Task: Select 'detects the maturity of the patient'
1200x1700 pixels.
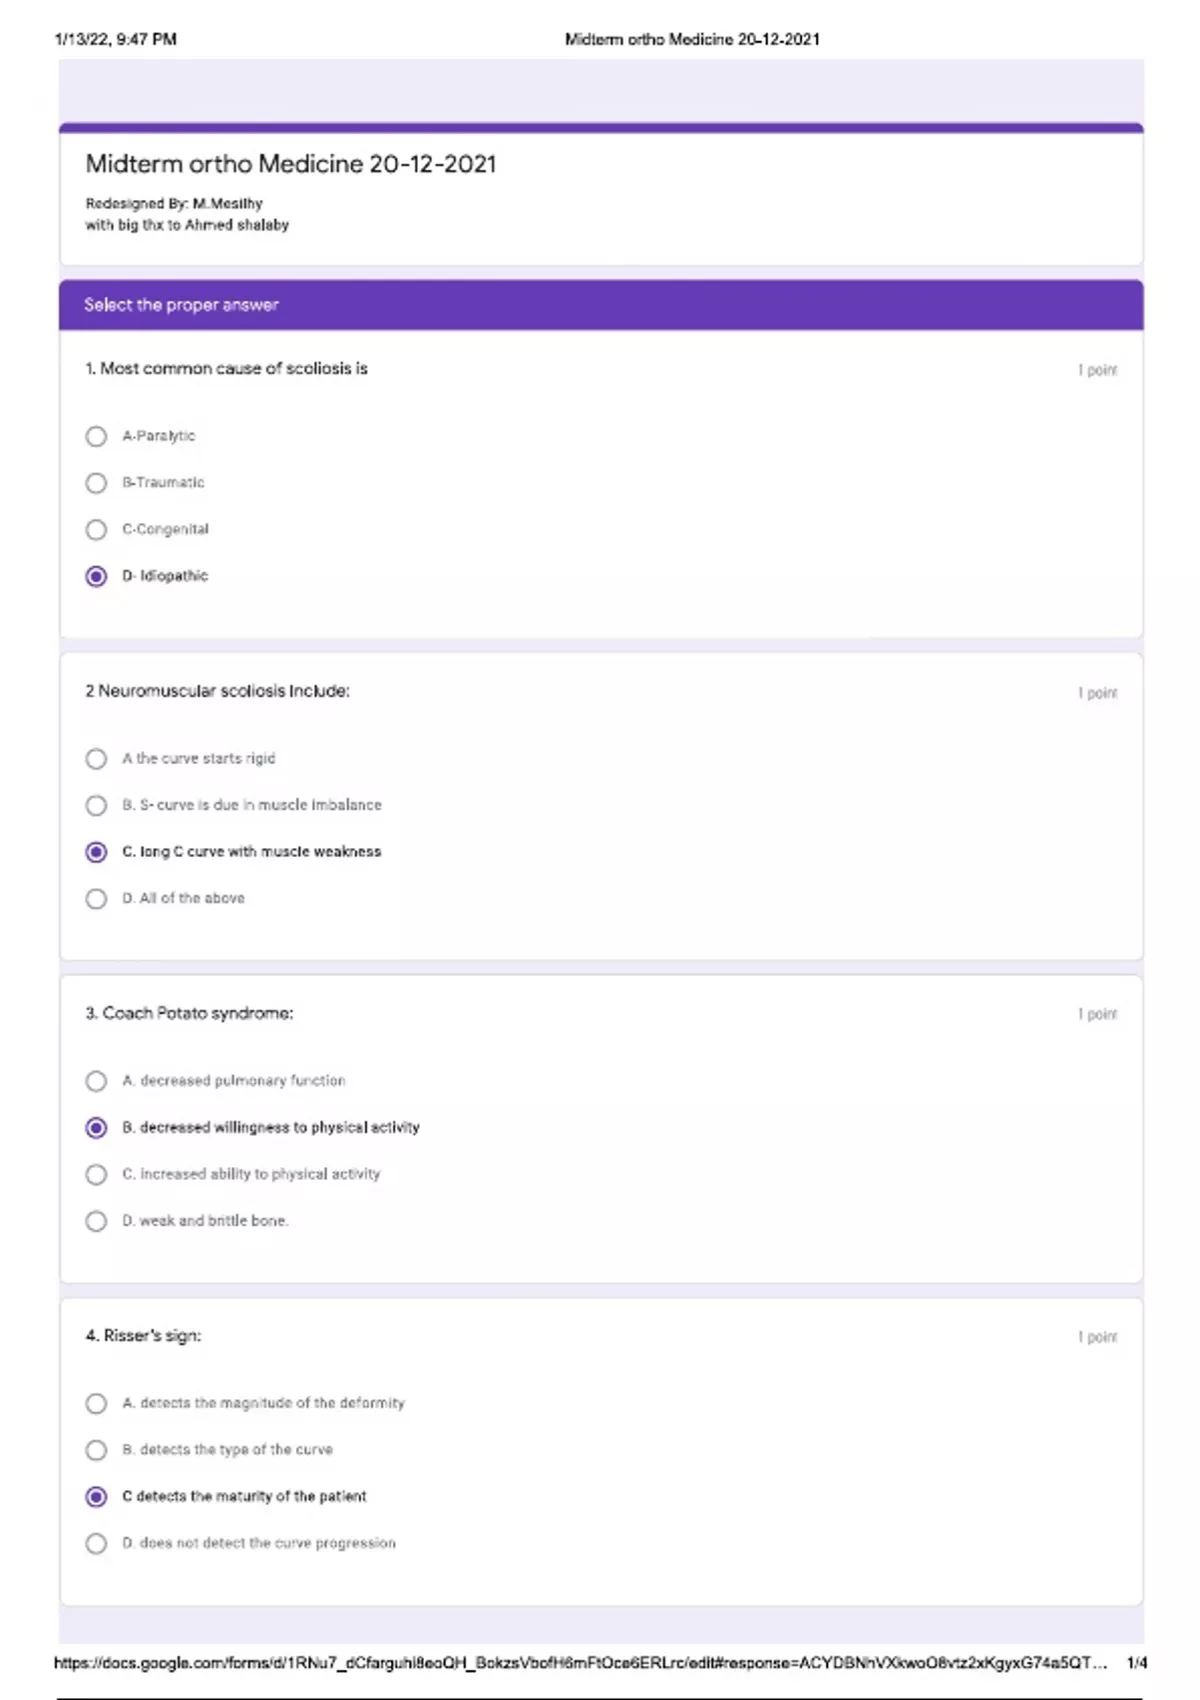Action: tap(96, 1497)
